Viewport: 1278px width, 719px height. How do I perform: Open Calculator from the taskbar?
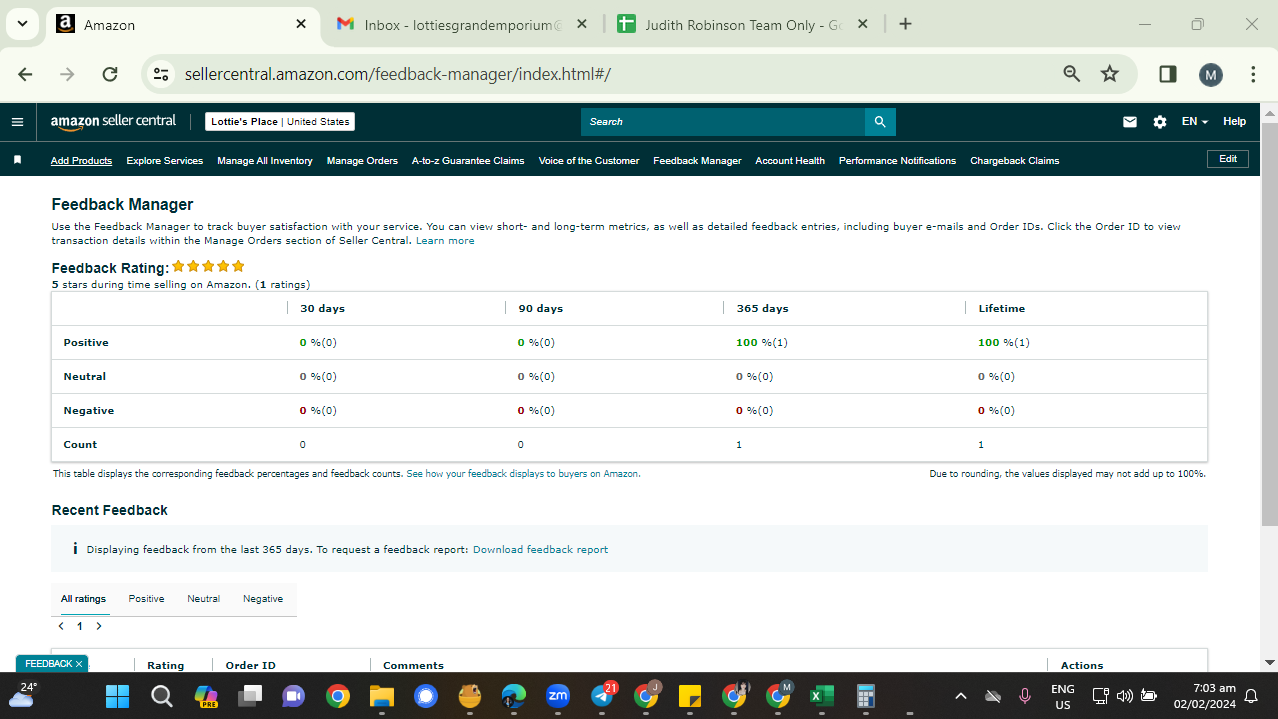pyautogui.click(x=866, y=696)
